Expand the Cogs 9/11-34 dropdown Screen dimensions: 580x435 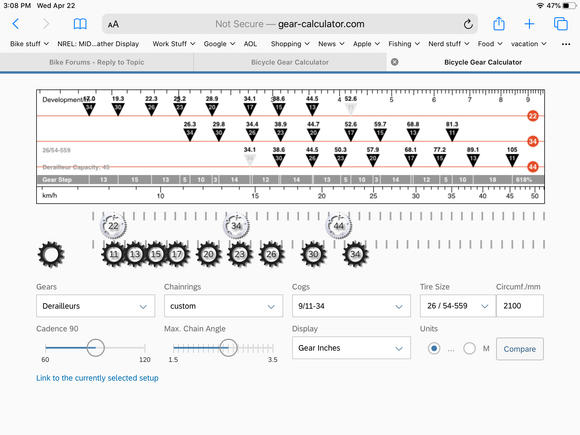pos(351,306)
